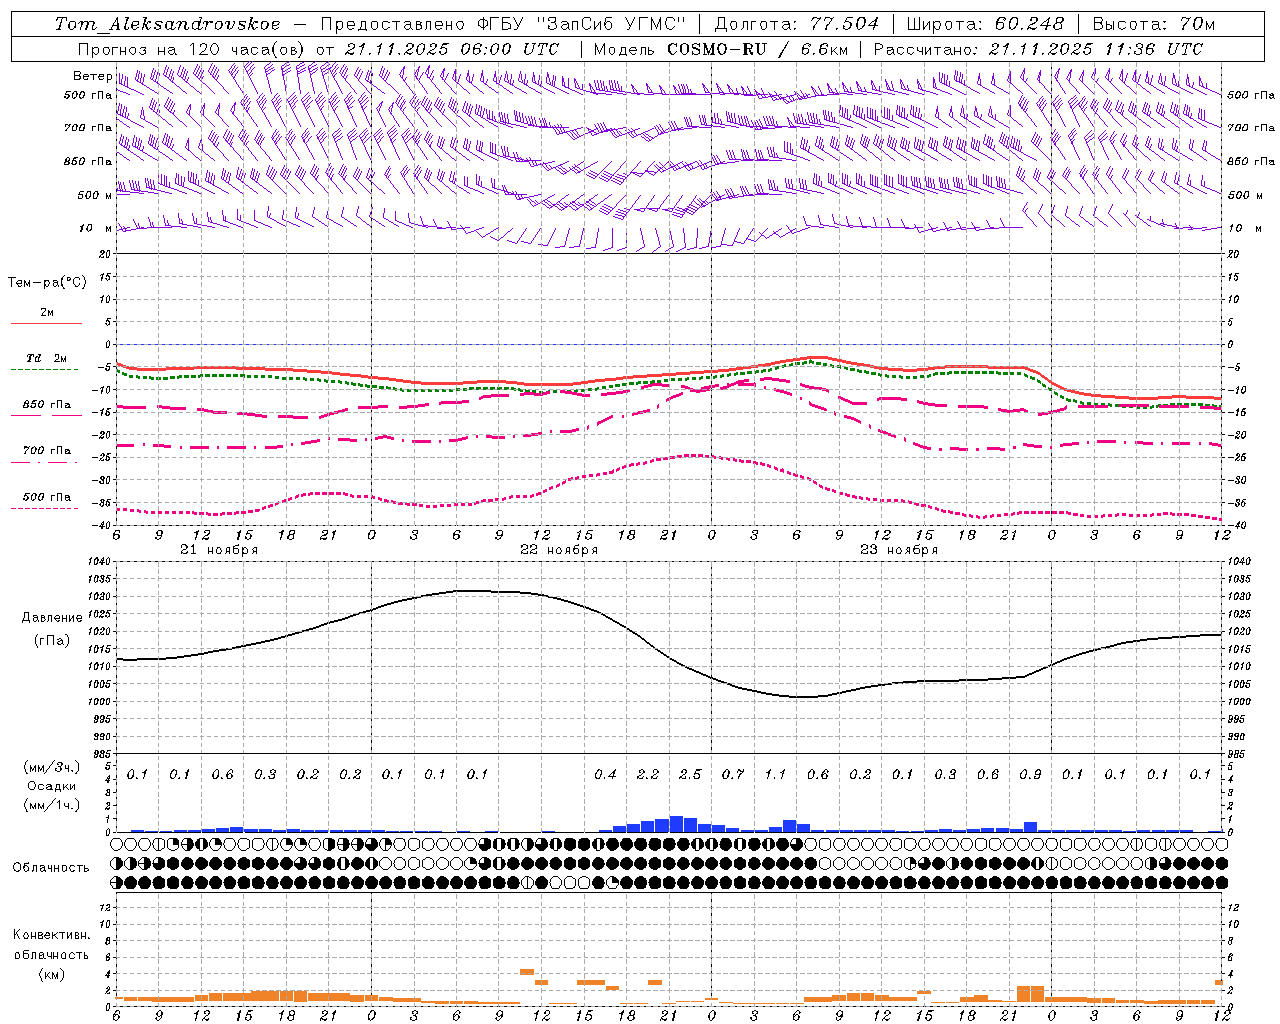
Task: Click the date label 21 ноября
Action: (x=219, y=550)
